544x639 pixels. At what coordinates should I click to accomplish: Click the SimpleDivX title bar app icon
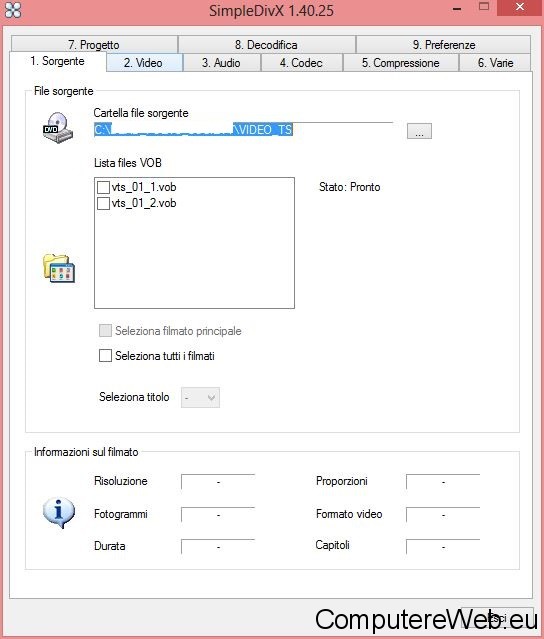click(13, 10)
